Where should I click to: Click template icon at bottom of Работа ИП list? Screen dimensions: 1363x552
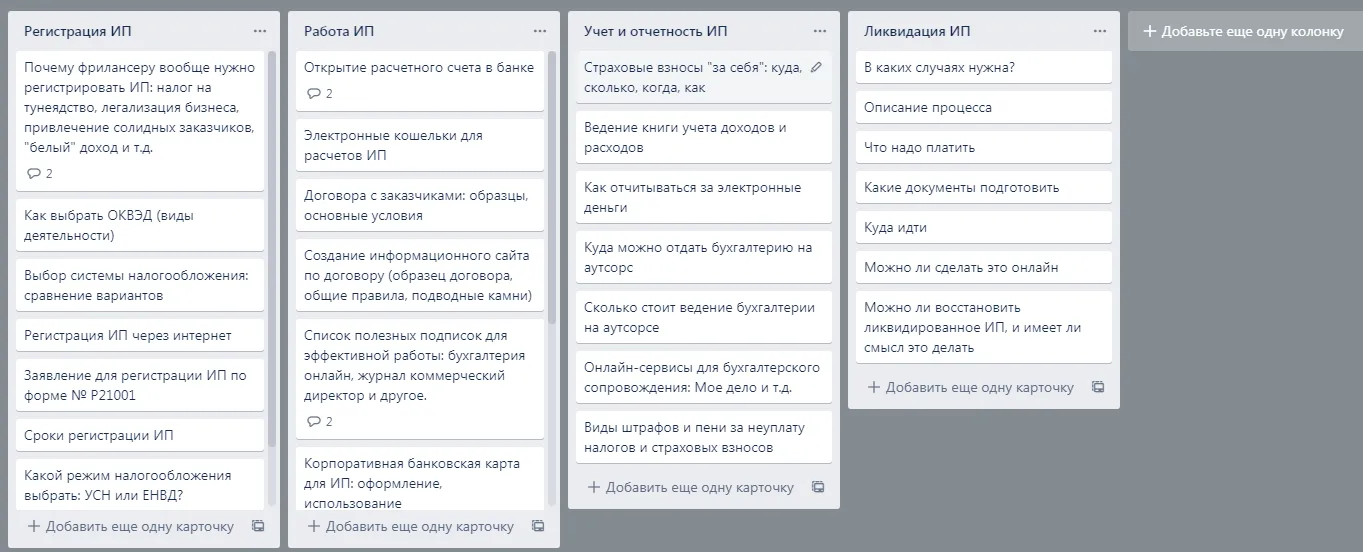pyautogui.click(x=538, y=526)
